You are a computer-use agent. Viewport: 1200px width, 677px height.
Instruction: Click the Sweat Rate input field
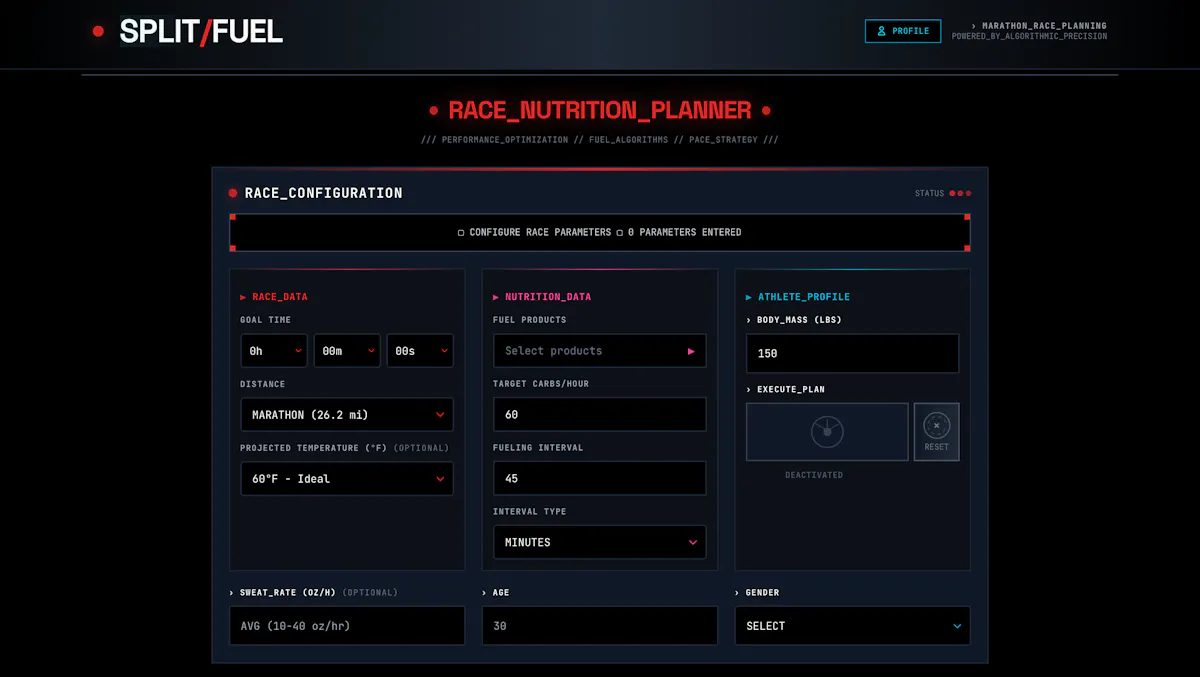(347, 626)
